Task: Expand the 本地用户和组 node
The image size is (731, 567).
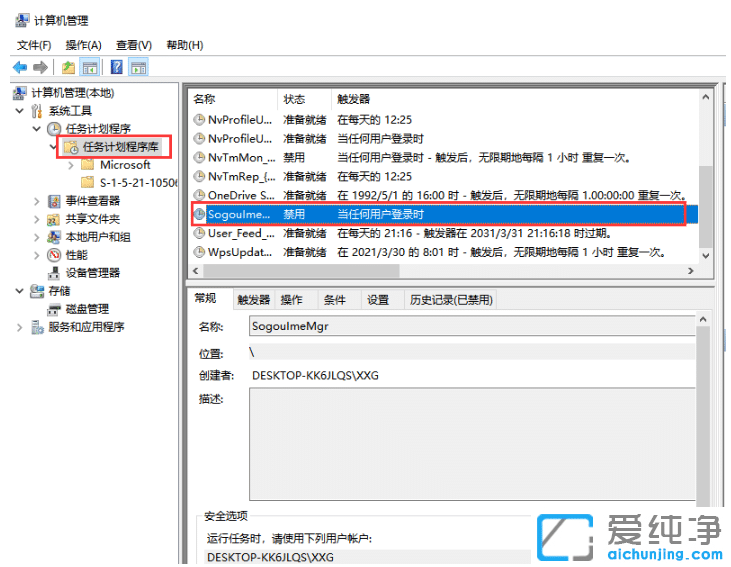Action: point(37,237)
